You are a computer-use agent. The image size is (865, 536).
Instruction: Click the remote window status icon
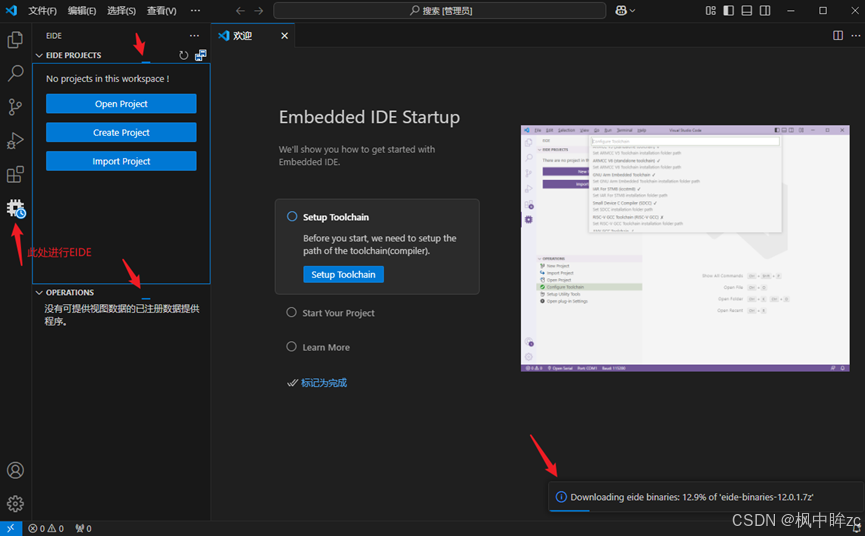click(x=10, y=528)
